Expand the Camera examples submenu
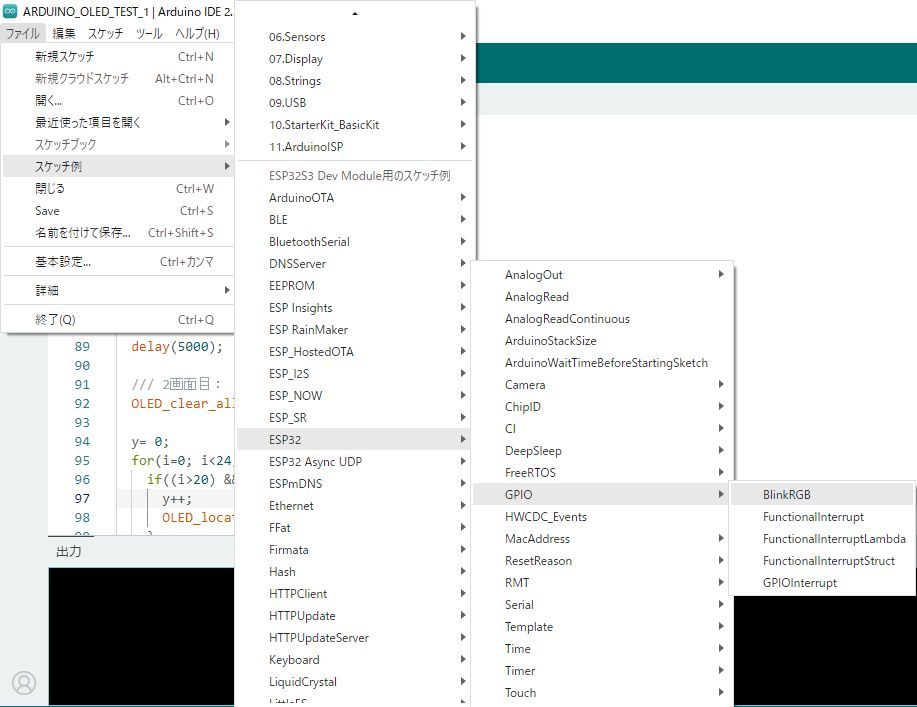Screen dimensions: 917x707 point(525,385)
